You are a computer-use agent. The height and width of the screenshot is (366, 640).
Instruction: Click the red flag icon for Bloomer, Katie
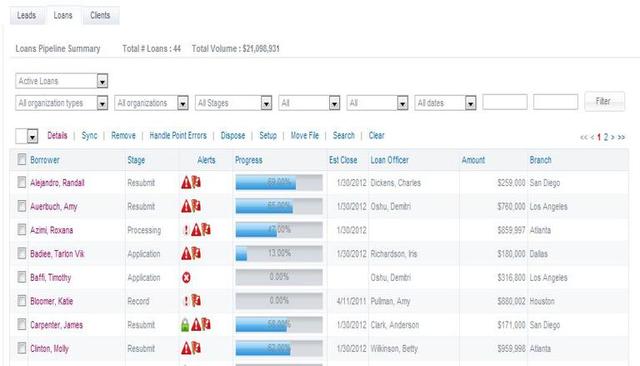[196, 301]
